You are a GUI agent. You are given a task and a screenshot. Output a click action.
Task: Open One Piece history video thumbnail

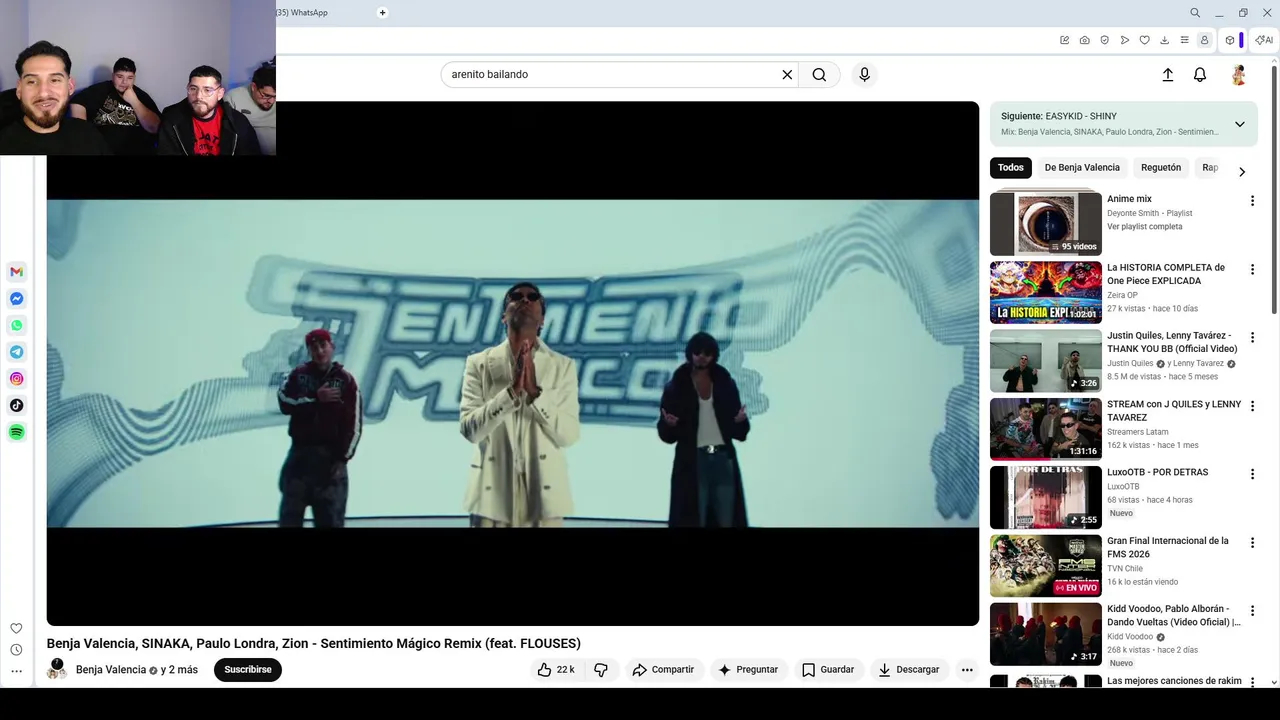(1045, 292)
